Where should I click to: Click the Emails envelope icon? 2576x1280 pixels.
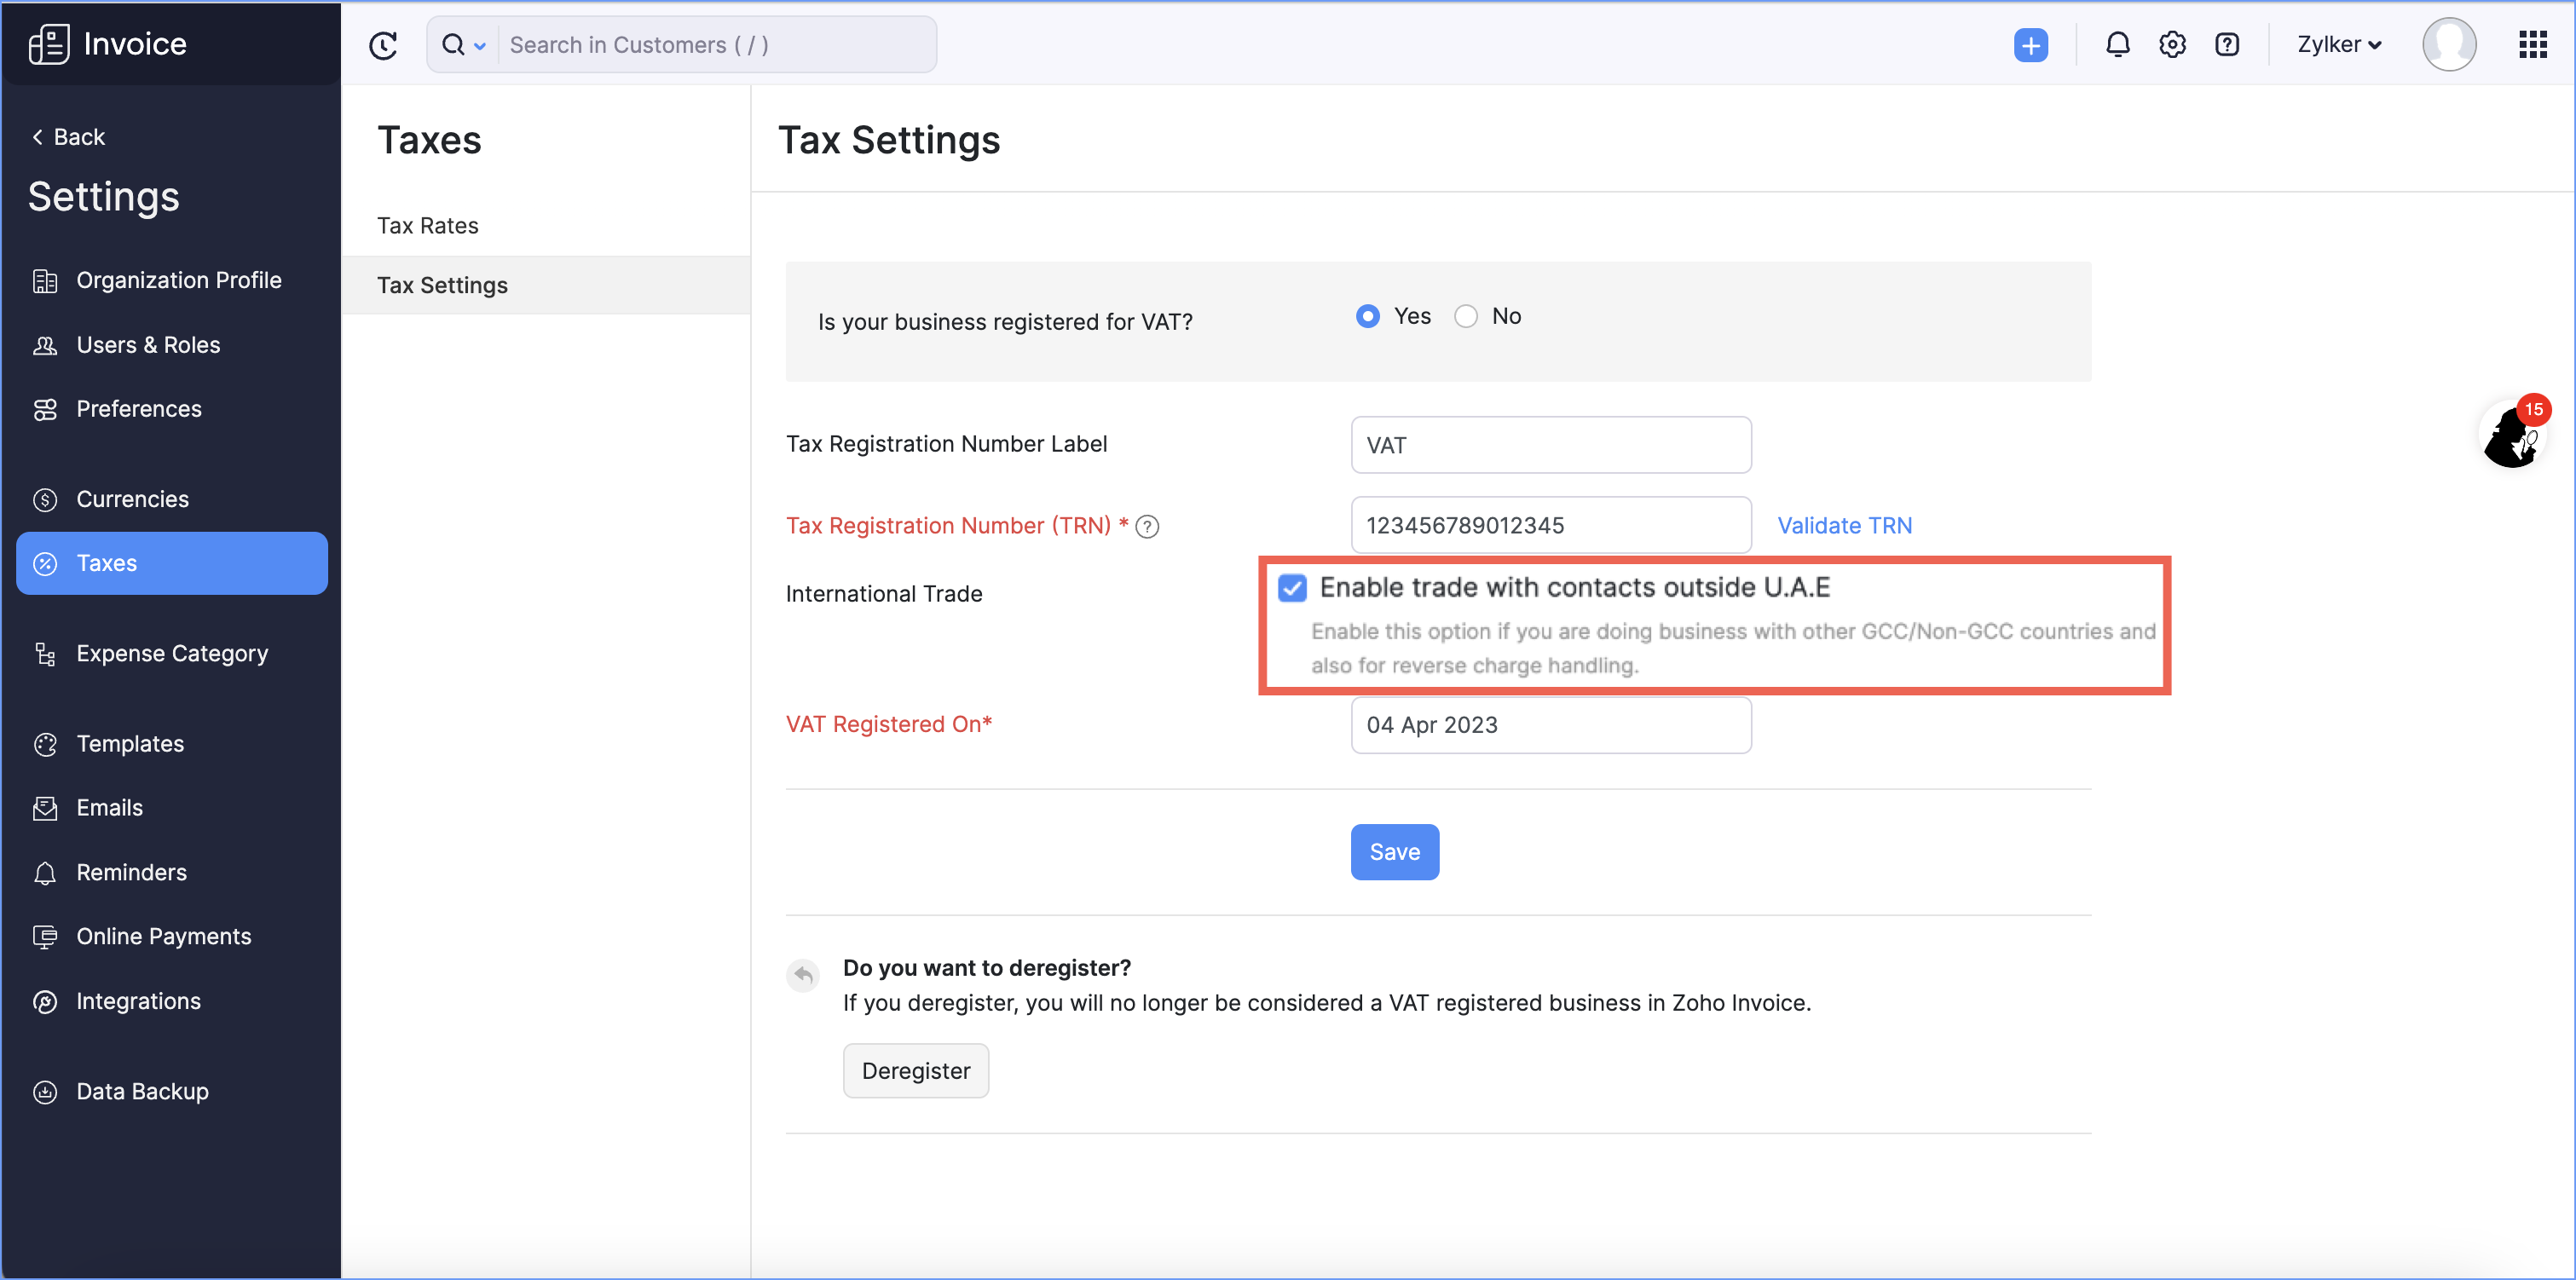pyautogui.click(x=45, y=808)
